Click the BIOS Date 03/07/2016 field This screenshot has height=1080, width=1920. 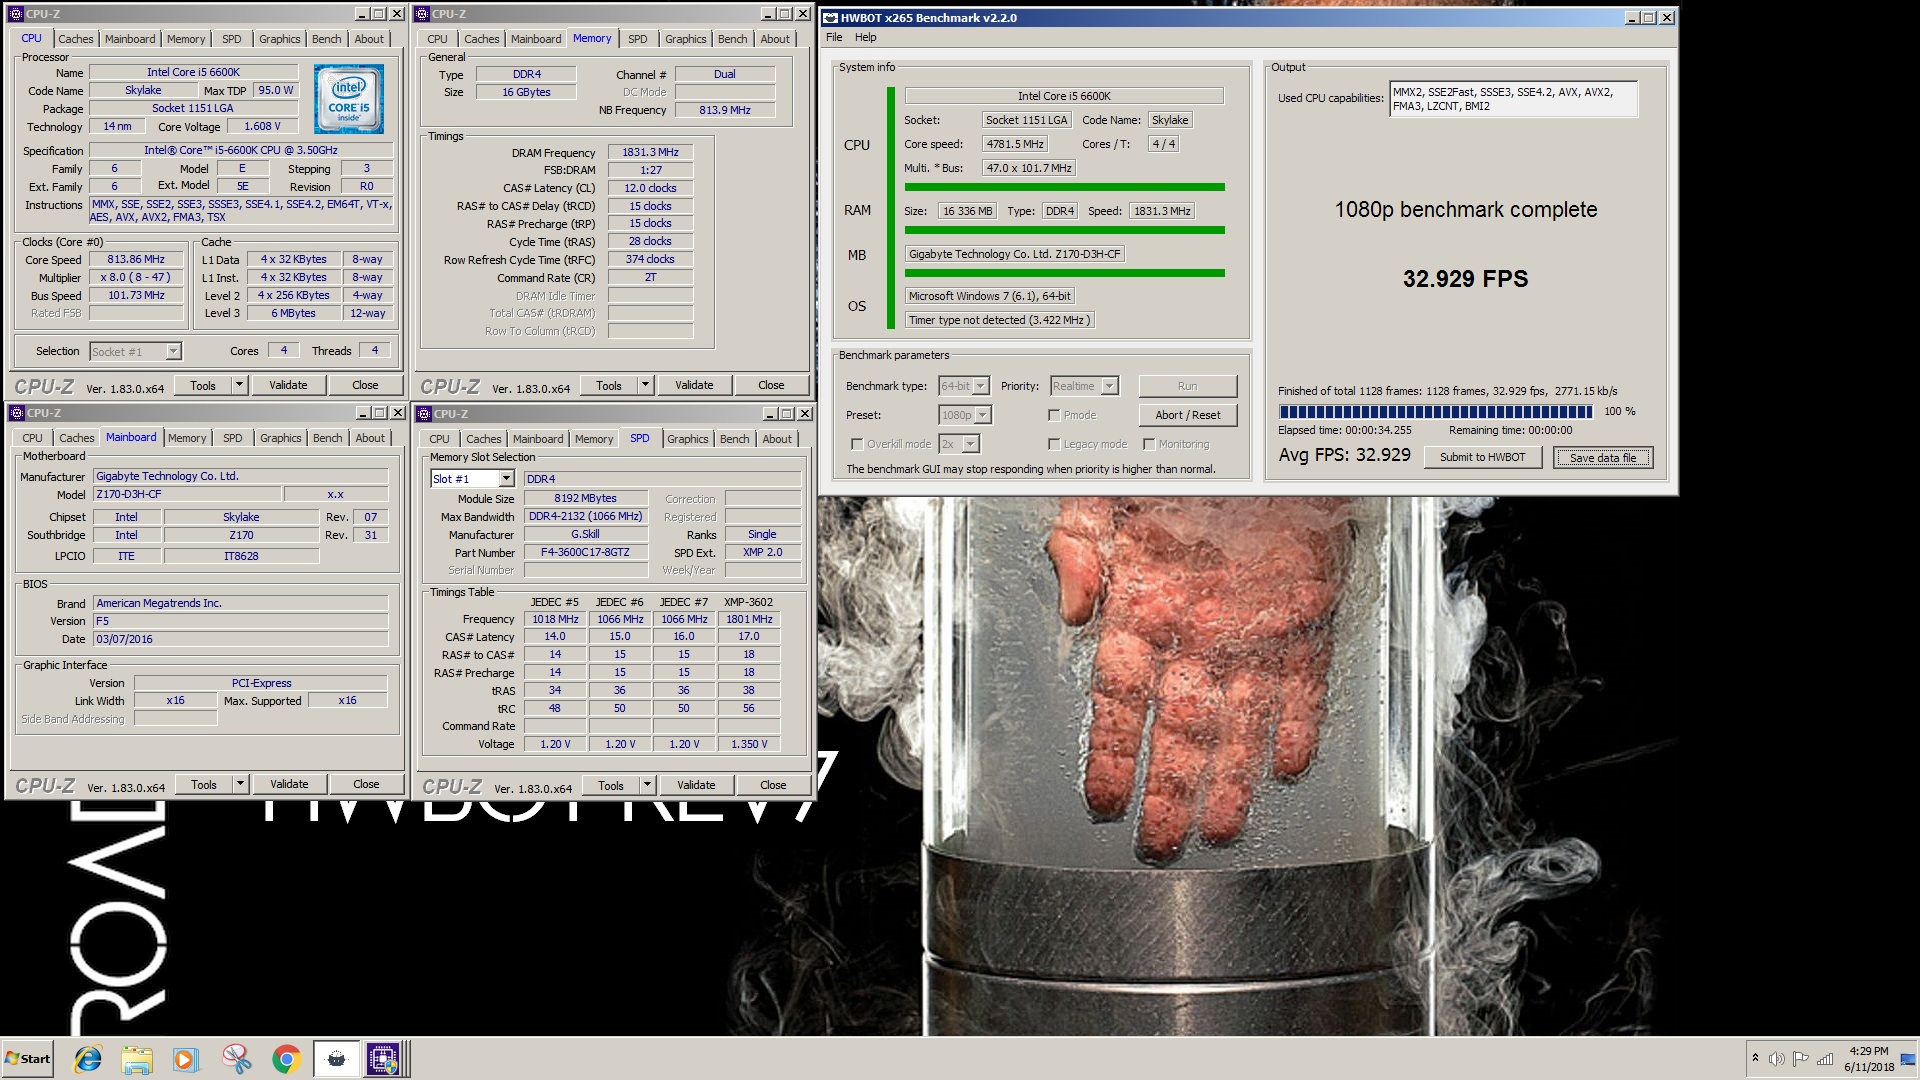click(240, 639)
